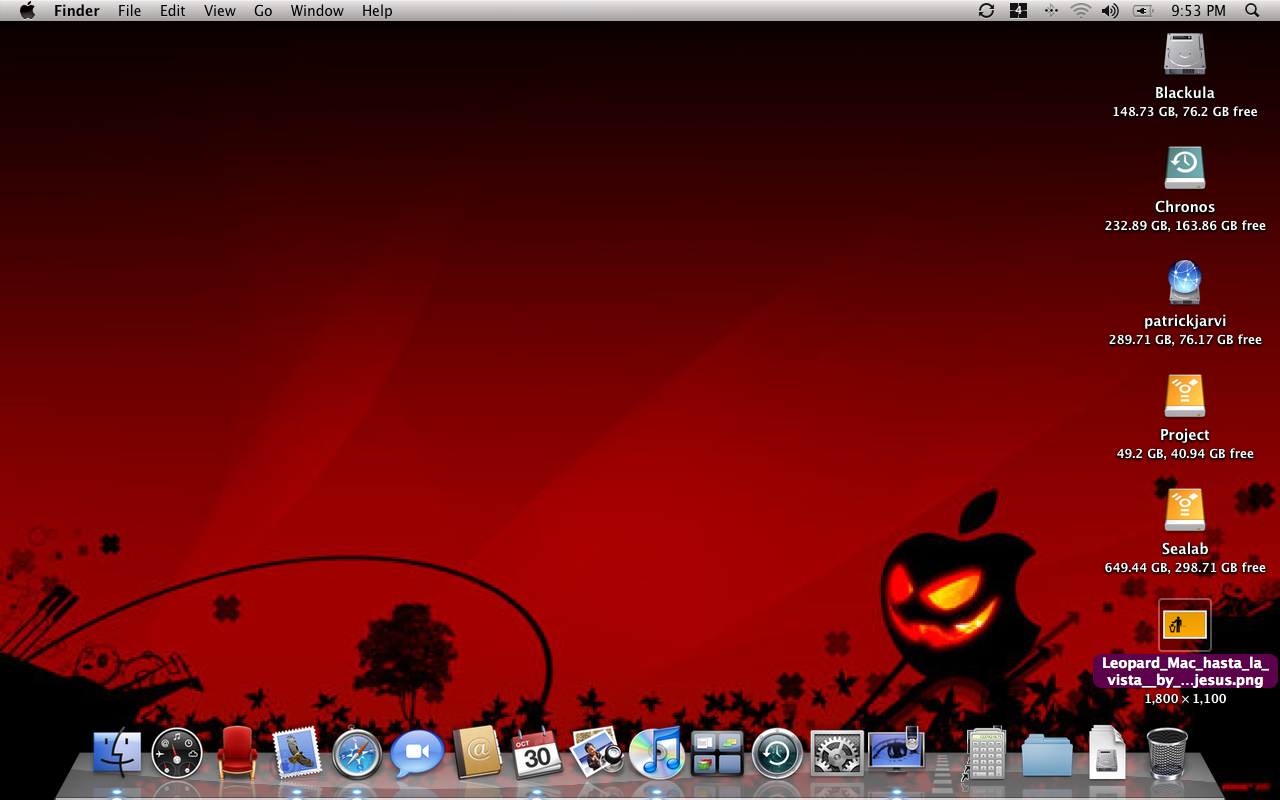Open Front Row red chair icon
This screenshot has height=800, width=1280.
coord(237,753)
